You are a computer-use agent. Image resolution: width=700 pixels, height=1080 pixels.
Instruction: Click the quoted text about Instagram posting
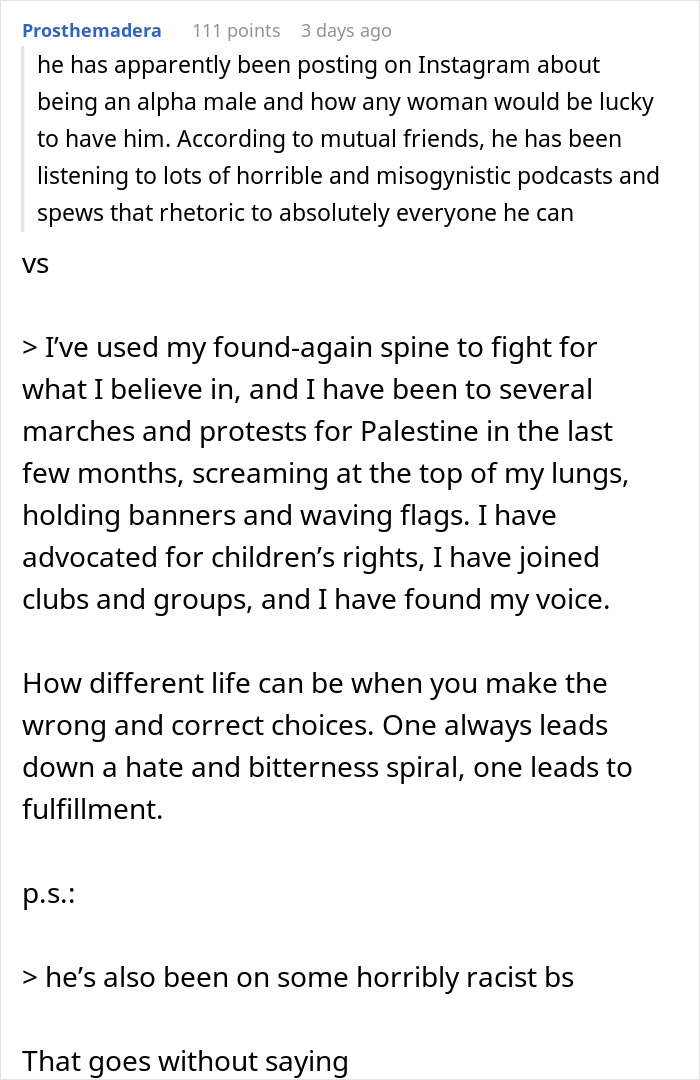pyautogui.click(x=348, y=138)
